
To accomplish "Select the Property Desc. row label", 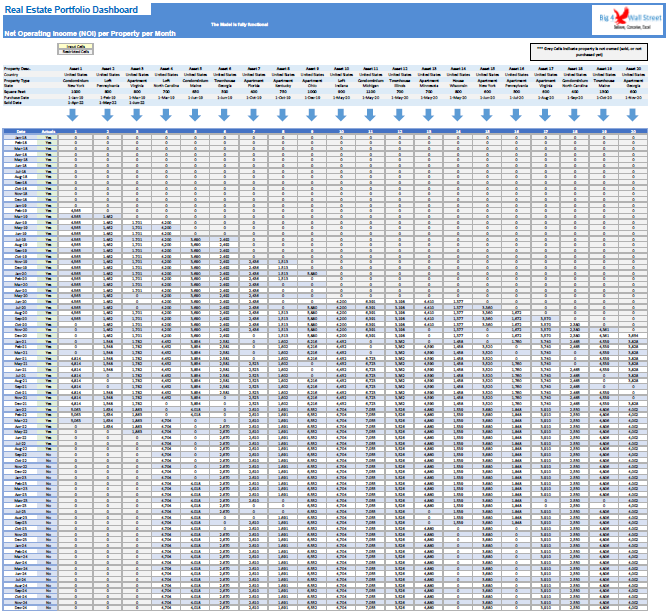I will tap(17, 68).
